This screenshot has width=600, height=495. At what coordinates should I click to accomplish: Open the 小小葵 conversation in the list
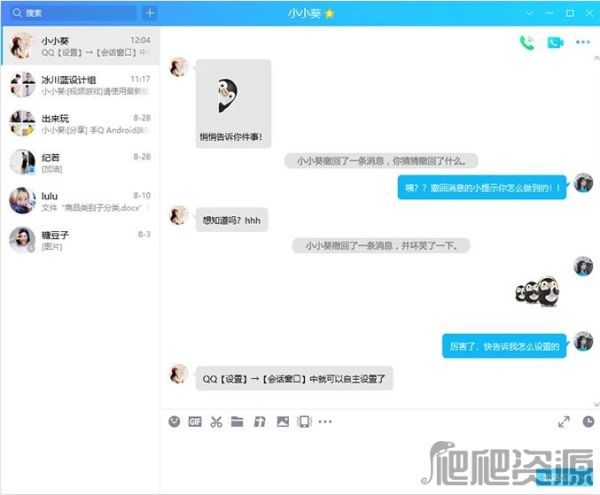click(x=80, y=46)
